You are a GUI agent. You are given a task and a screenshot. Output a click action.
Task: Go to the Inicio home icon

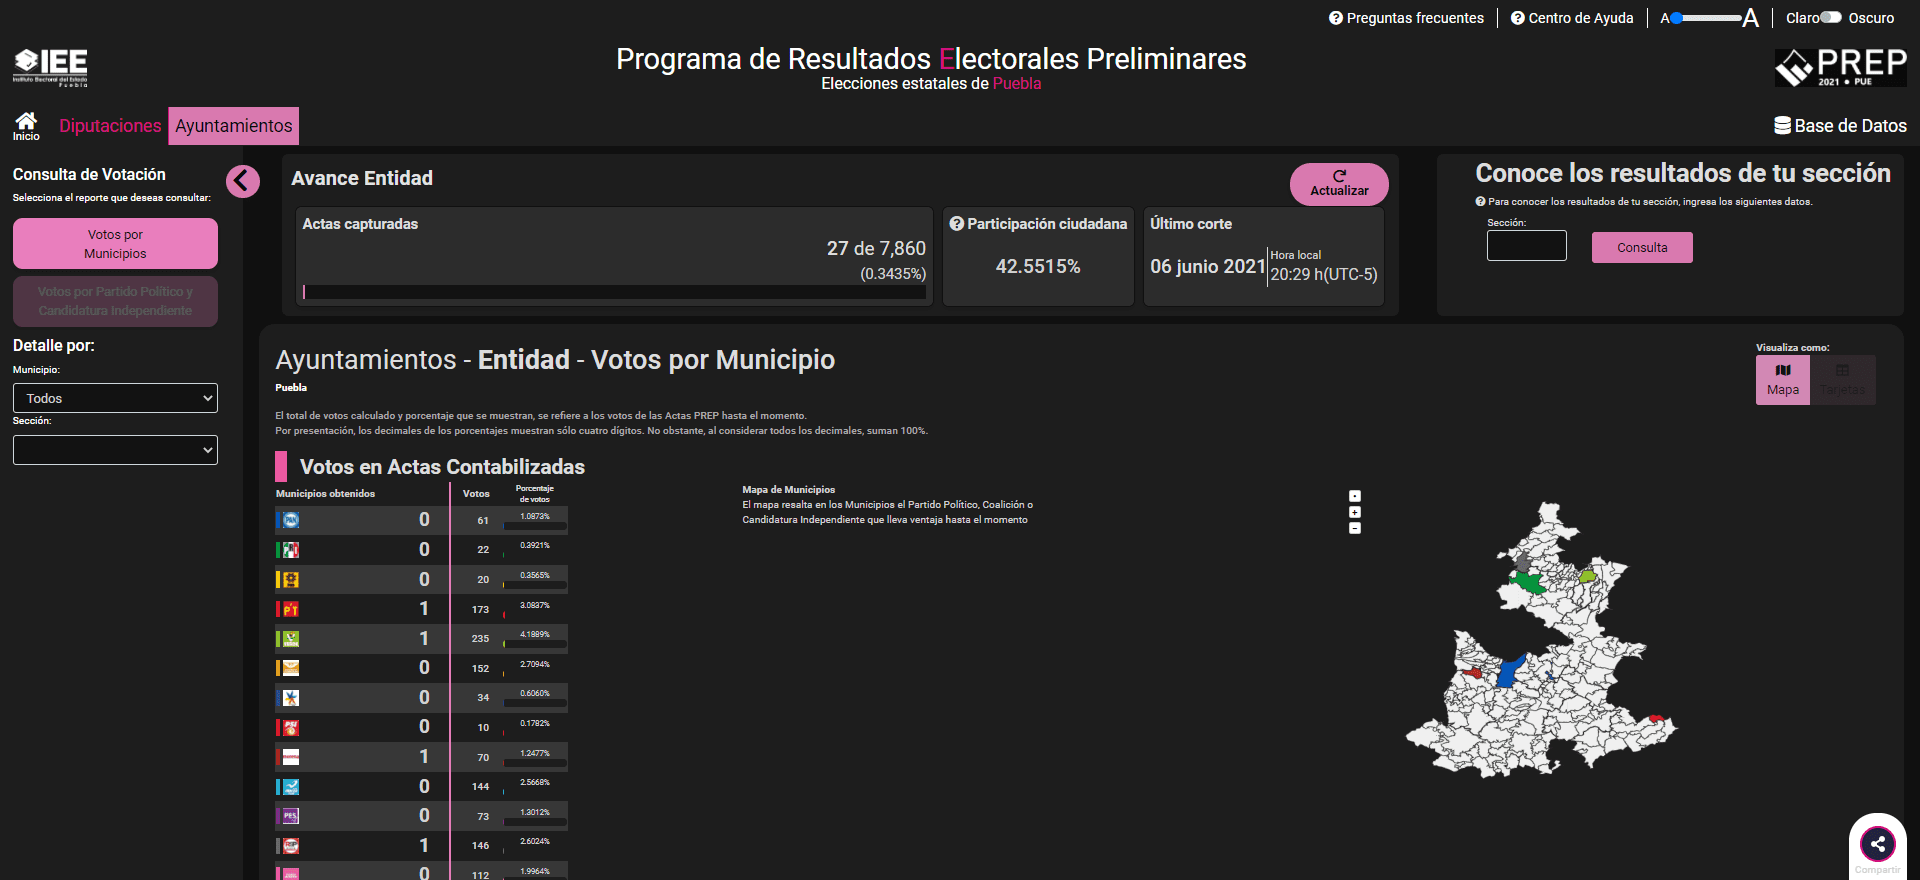(x=26, y=125)
